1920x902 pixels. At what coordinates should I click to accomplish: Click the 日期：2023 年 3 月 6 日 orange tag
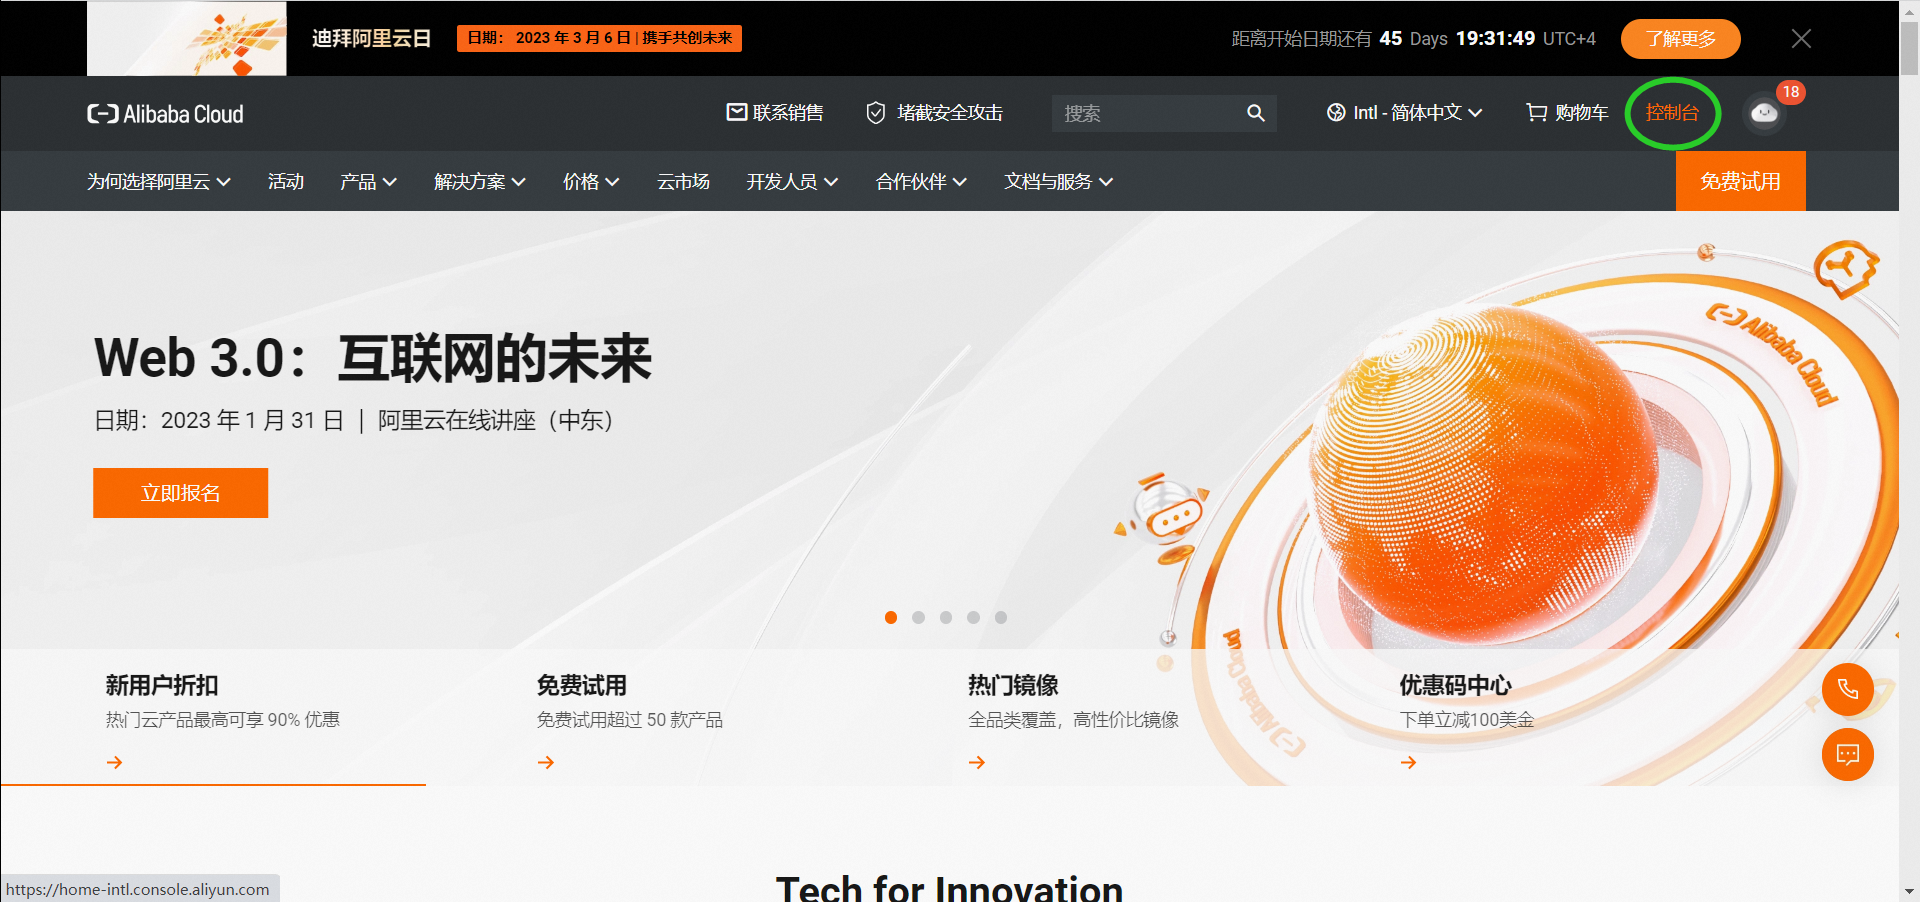[599, 38]
